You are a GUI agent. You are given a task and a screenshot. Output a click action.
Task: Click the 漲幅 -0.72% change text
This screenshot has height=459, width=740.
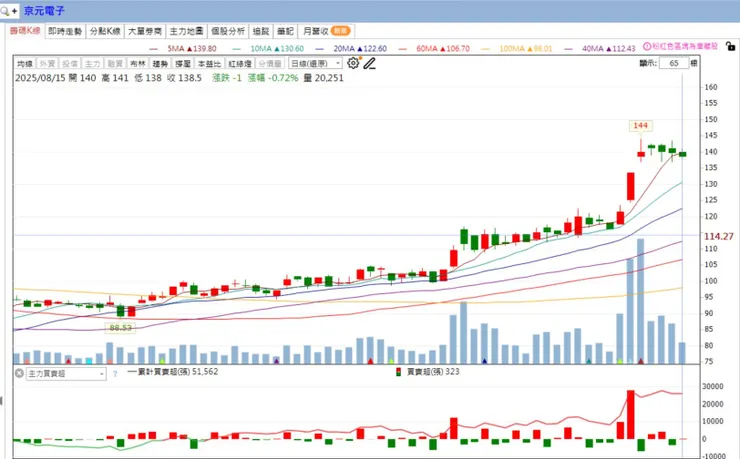273,78
